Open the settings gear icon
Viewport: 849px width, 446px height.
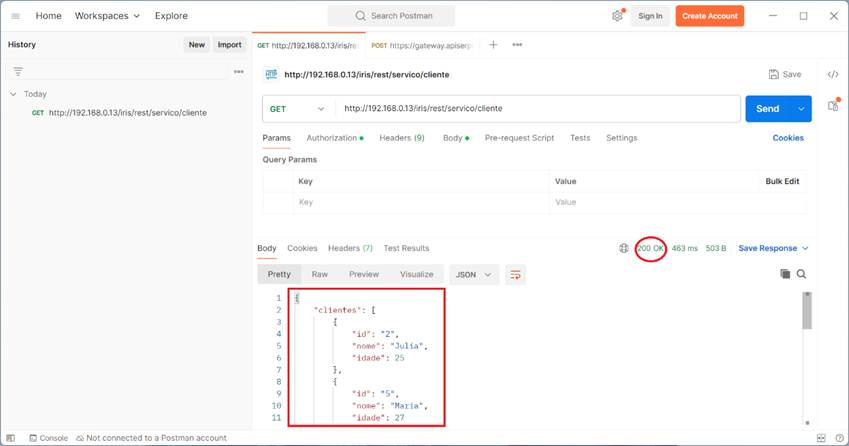coord(617,16)
